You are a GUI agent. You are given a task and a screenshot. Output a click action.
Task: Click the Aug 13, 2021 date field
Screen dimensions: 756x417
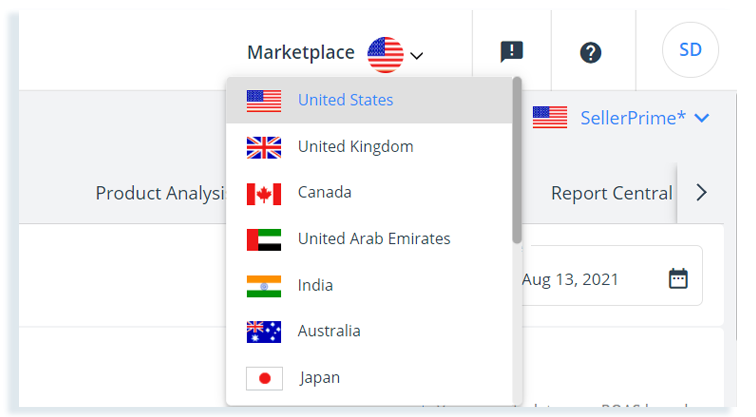(611, 275)
